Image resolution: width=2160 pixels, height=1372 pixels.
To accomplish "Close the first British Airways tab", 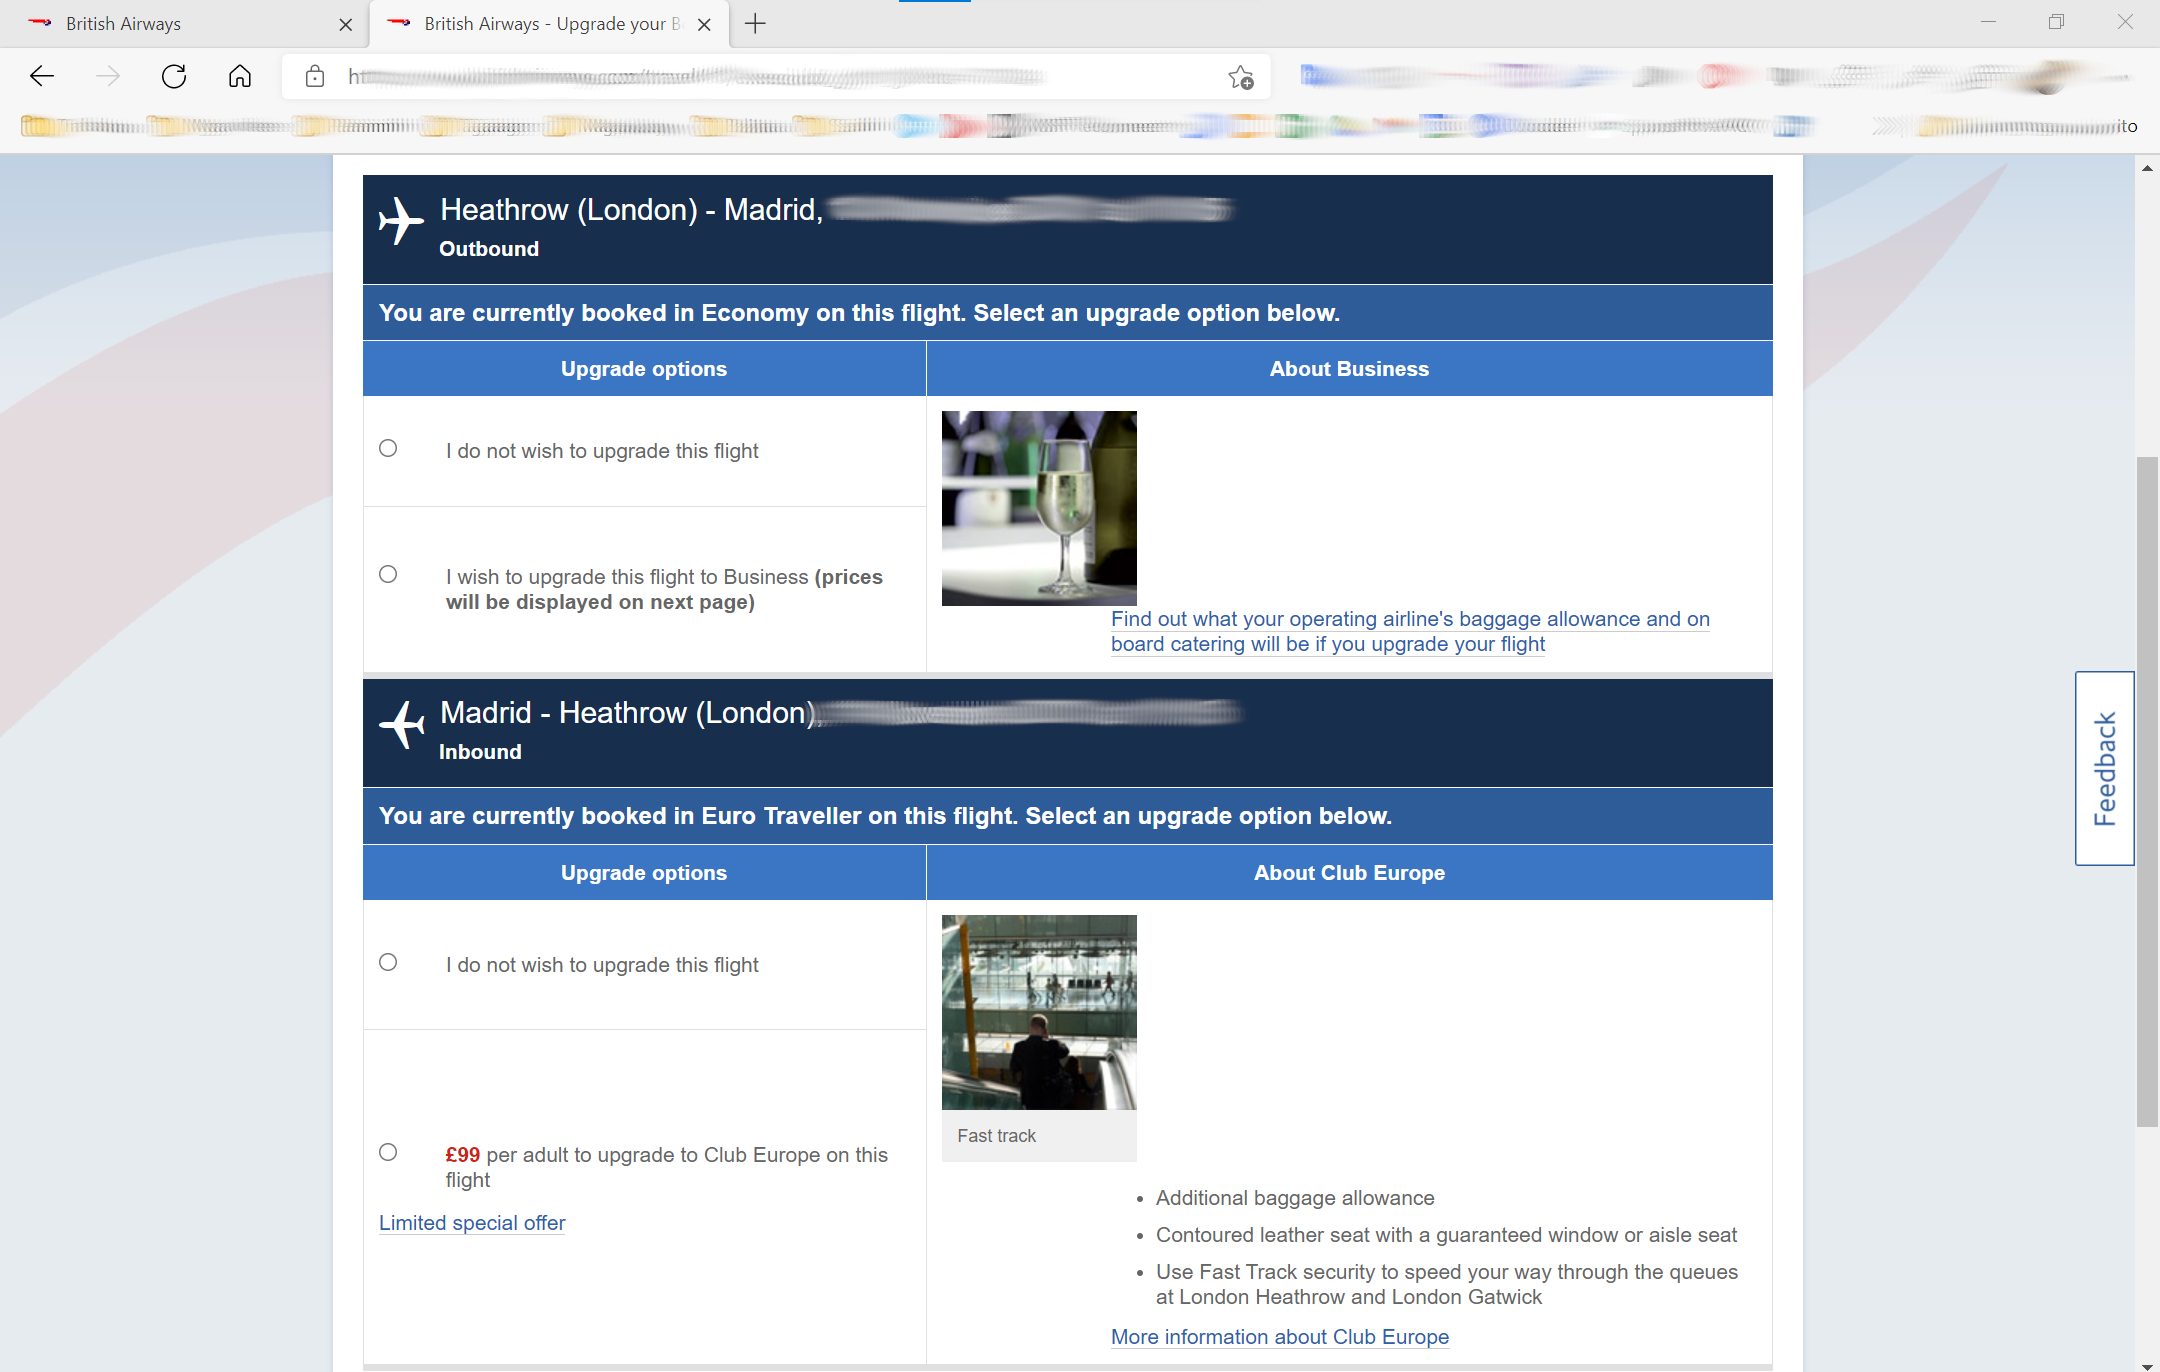I will [346, 24].
